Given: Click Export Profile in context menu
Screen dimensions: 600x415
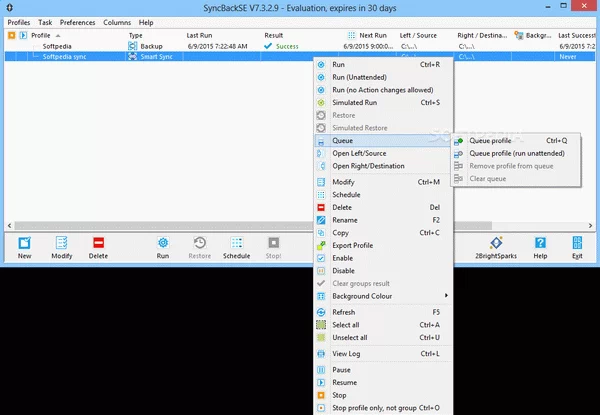Looking at the screenshot, I should 352,245.
